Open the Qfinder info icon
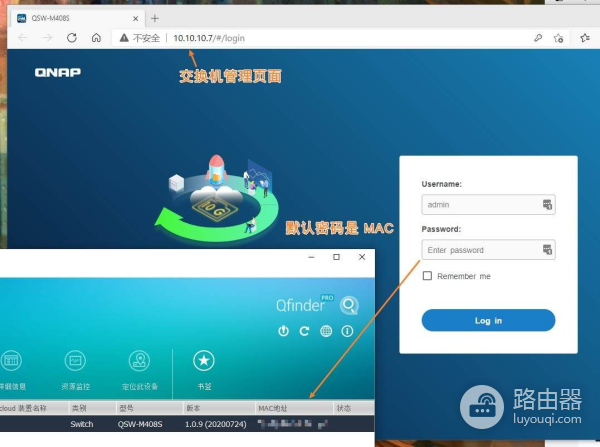The width and height of the screenshot is (600, 447). [x=347, y=331]
